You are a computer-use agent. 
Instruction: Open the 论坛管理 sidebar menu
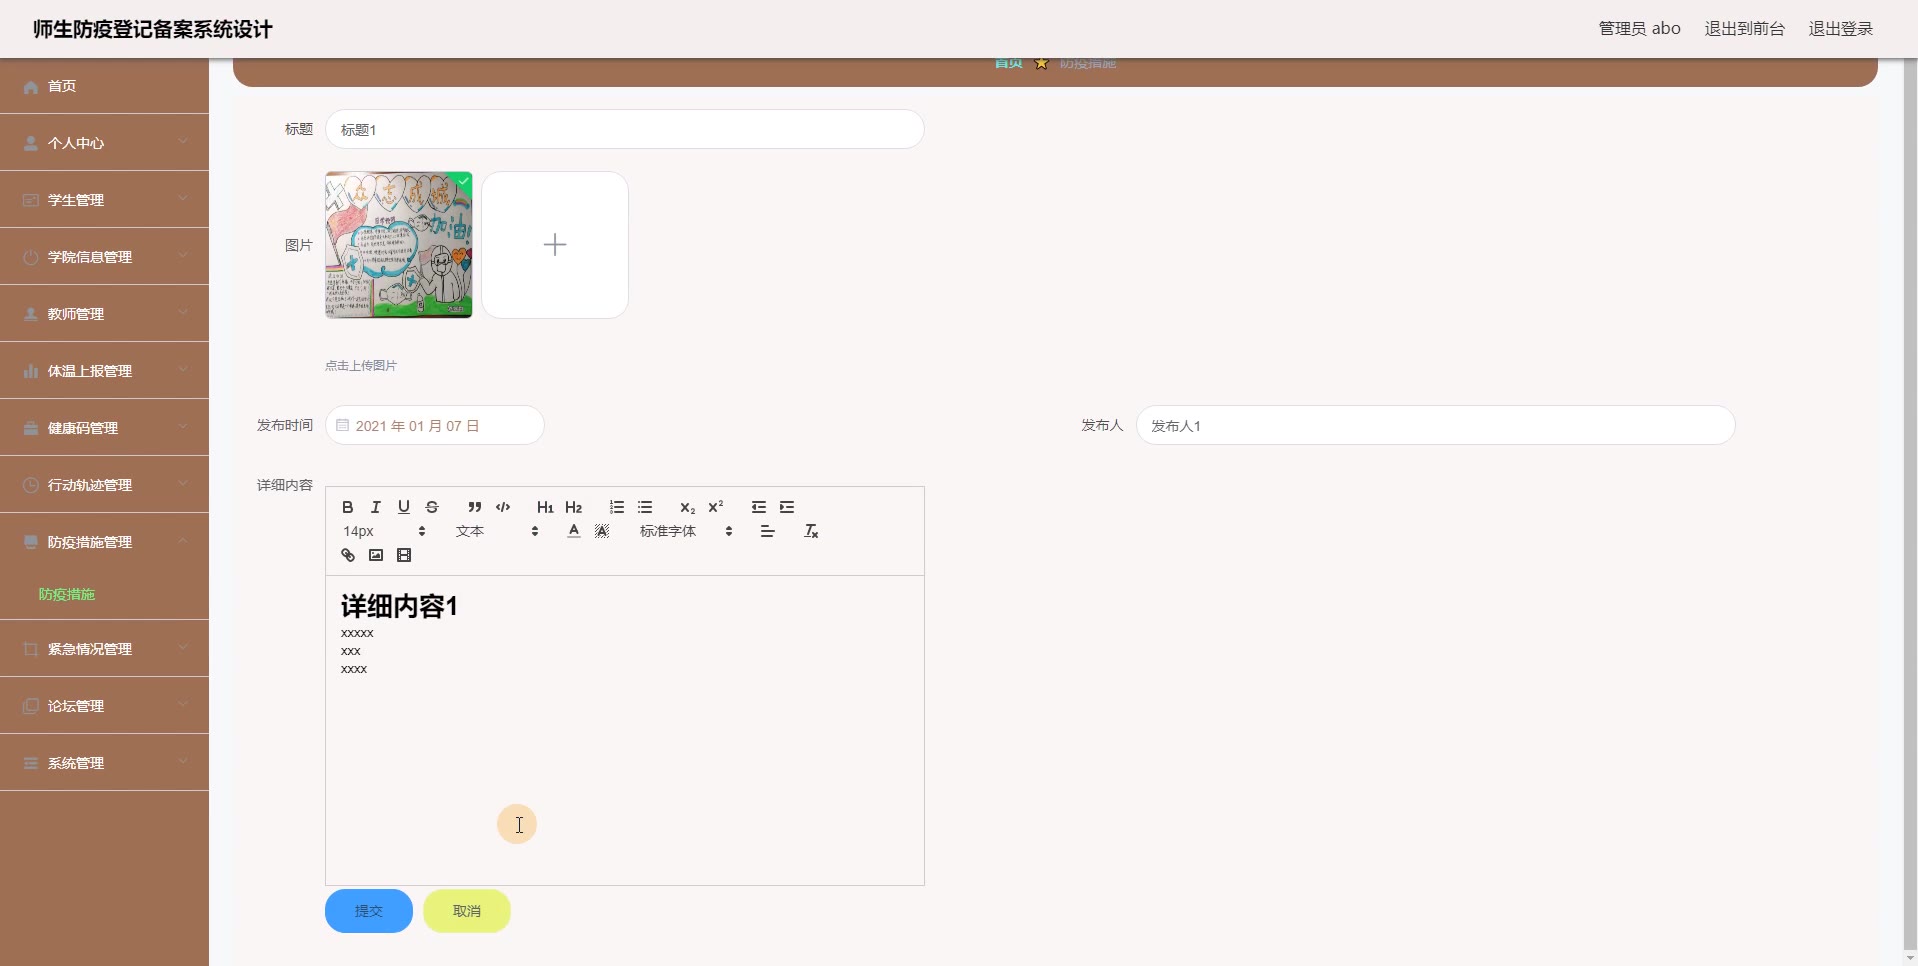tap(104, 706)
